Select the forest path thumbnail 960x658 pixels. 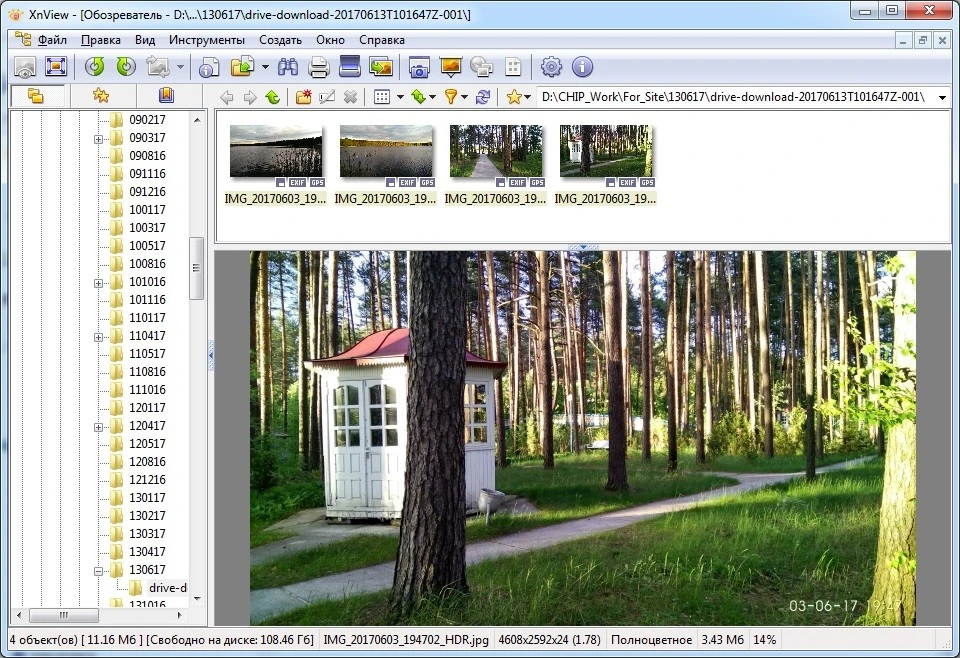(x=496, y=151)
